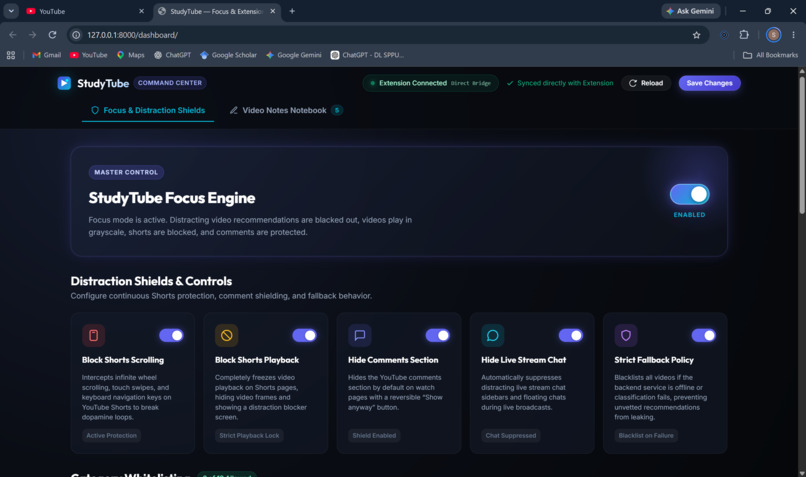Toggle Hide Live Stream Chat switch
The height and width of the screenshot is (477, 806).
pos(571,336)
